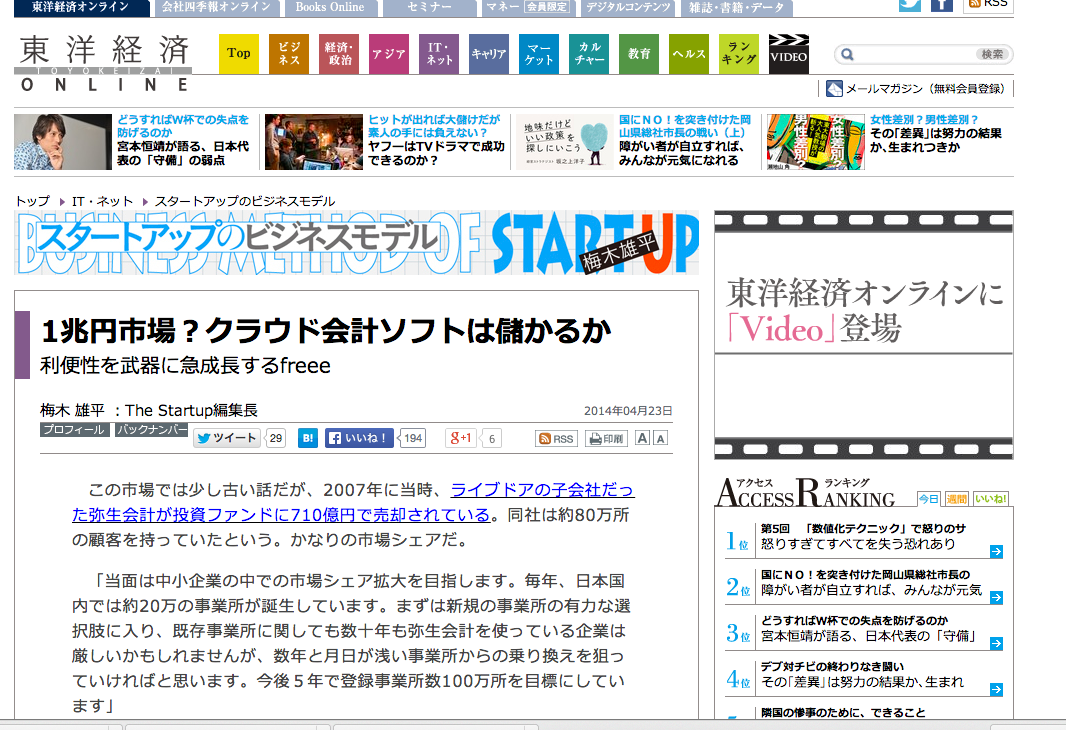This screenshot has width=1066, height=730.
Task: View the author's プロフィール
Action: [x=74, y=430]
